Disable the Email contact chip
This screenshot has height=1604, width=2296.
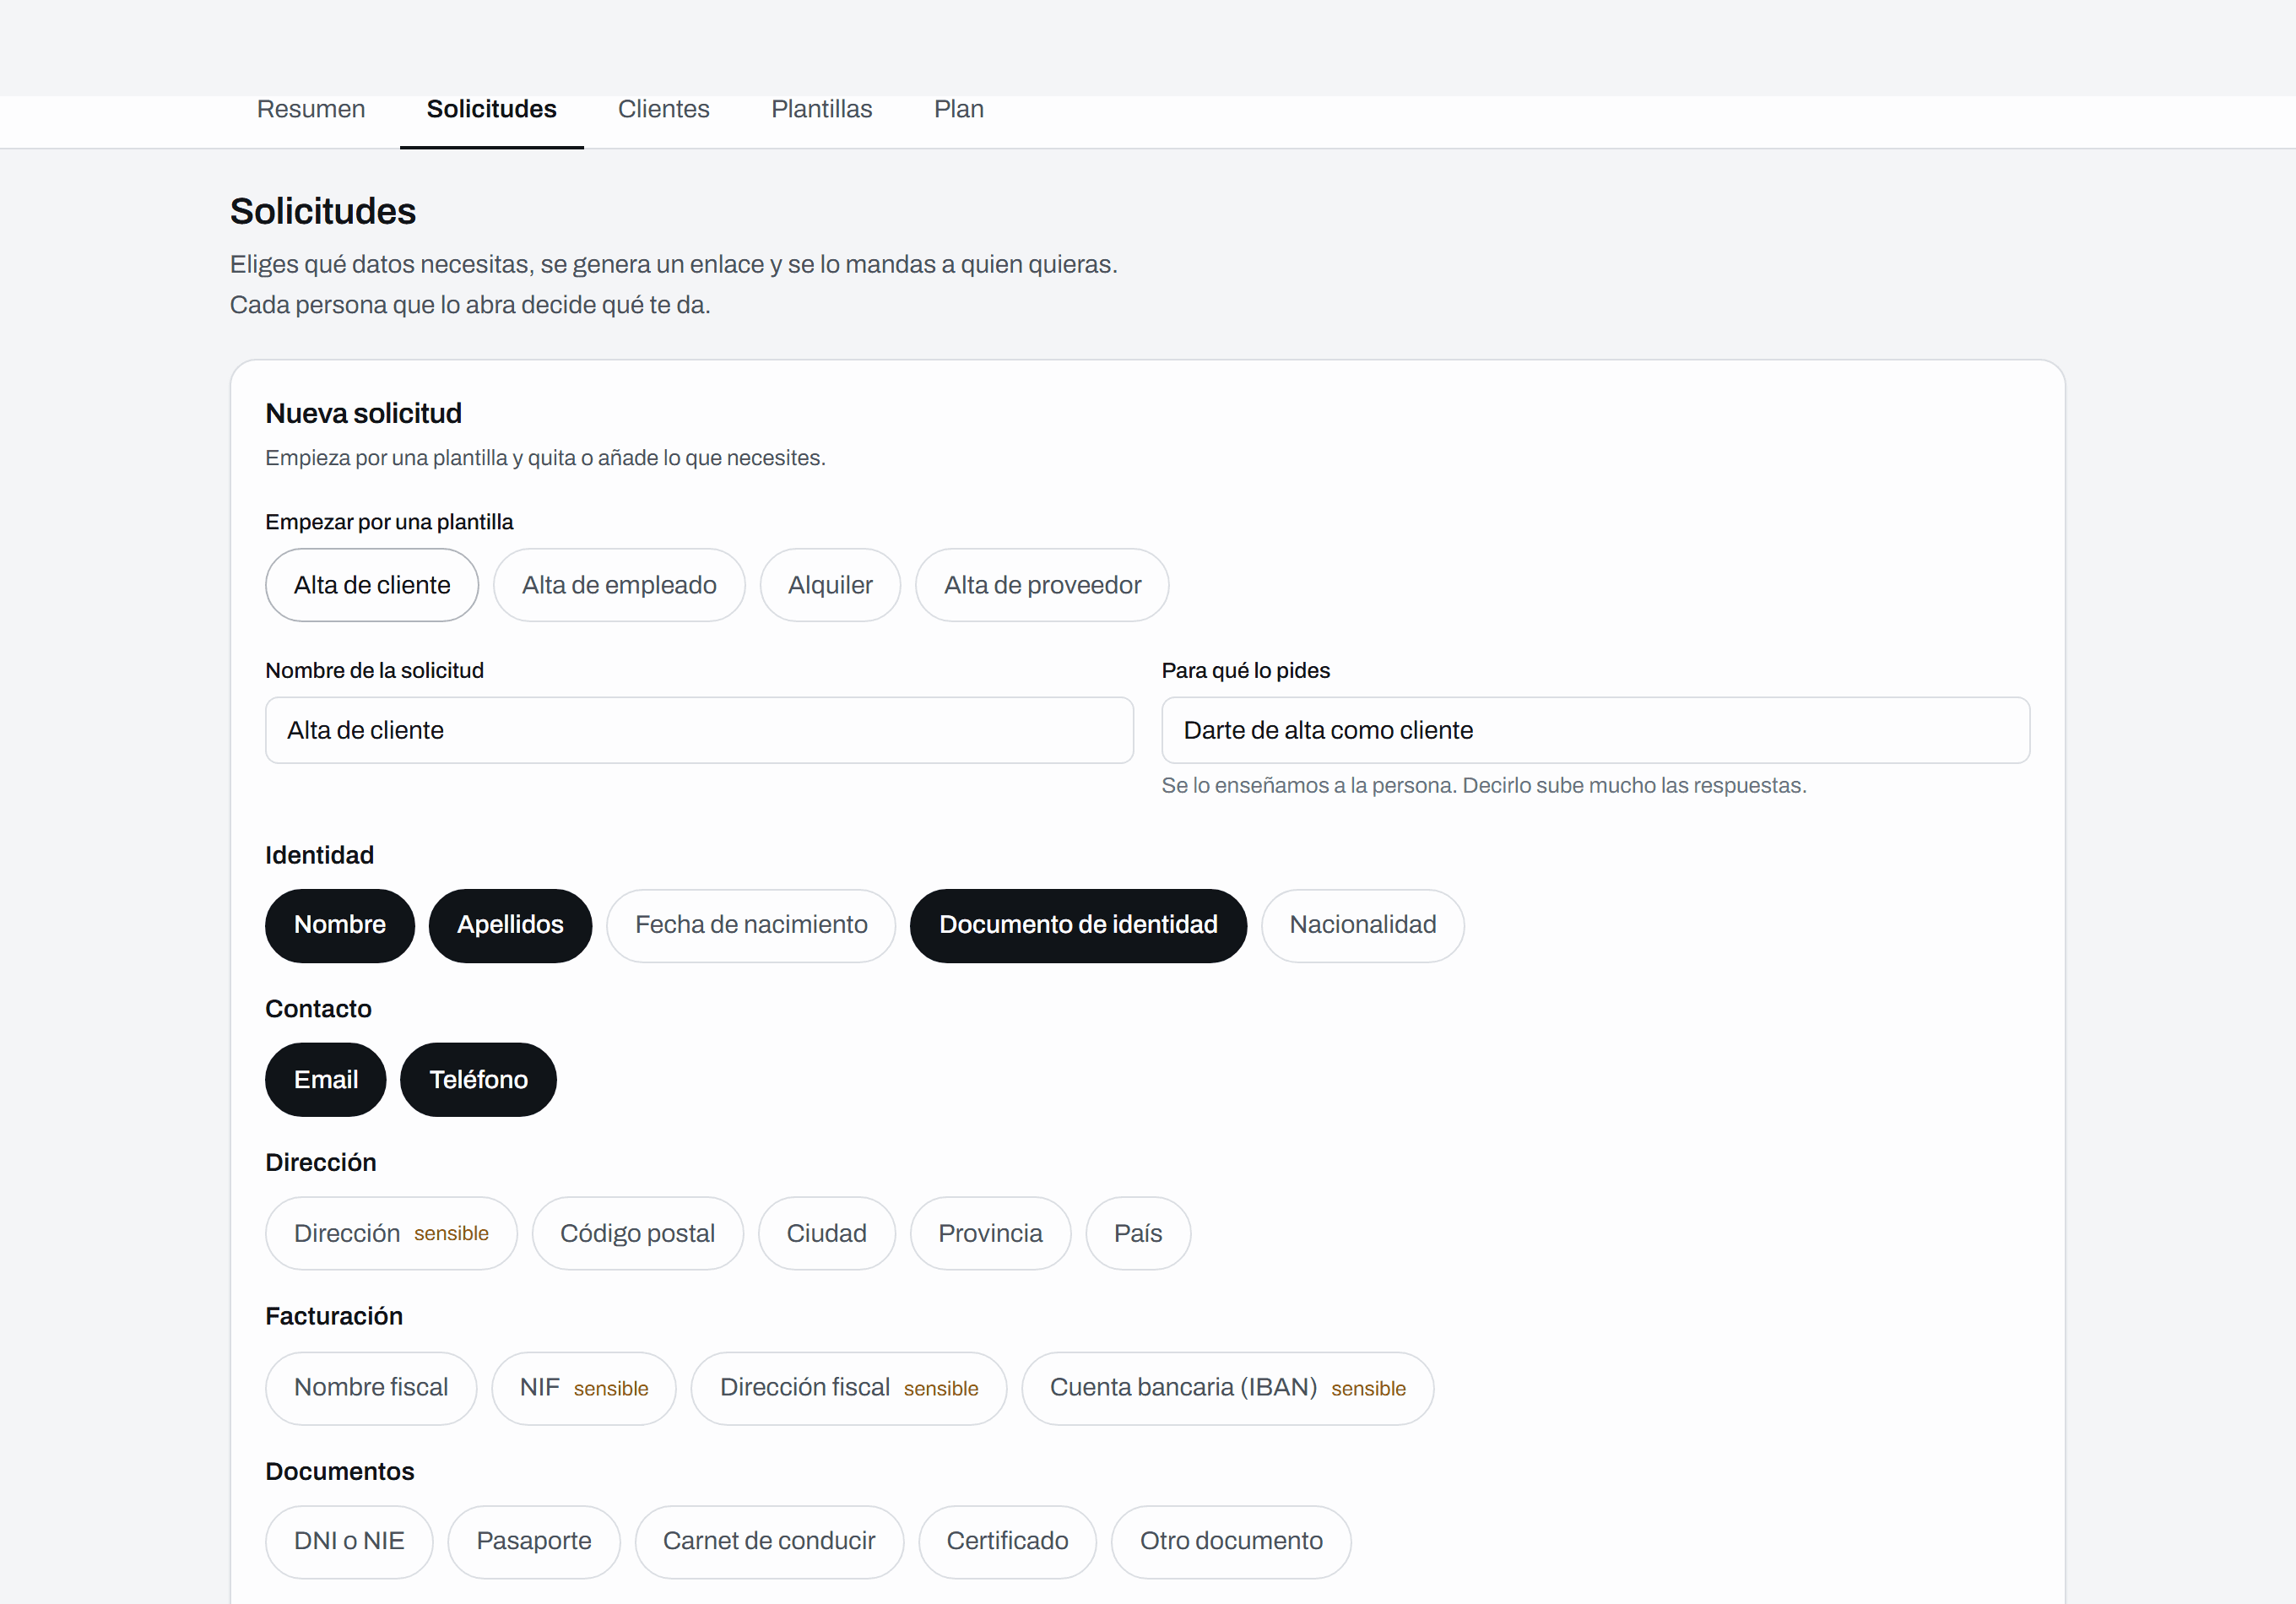pyautogui.click(x=325, y=1079)
